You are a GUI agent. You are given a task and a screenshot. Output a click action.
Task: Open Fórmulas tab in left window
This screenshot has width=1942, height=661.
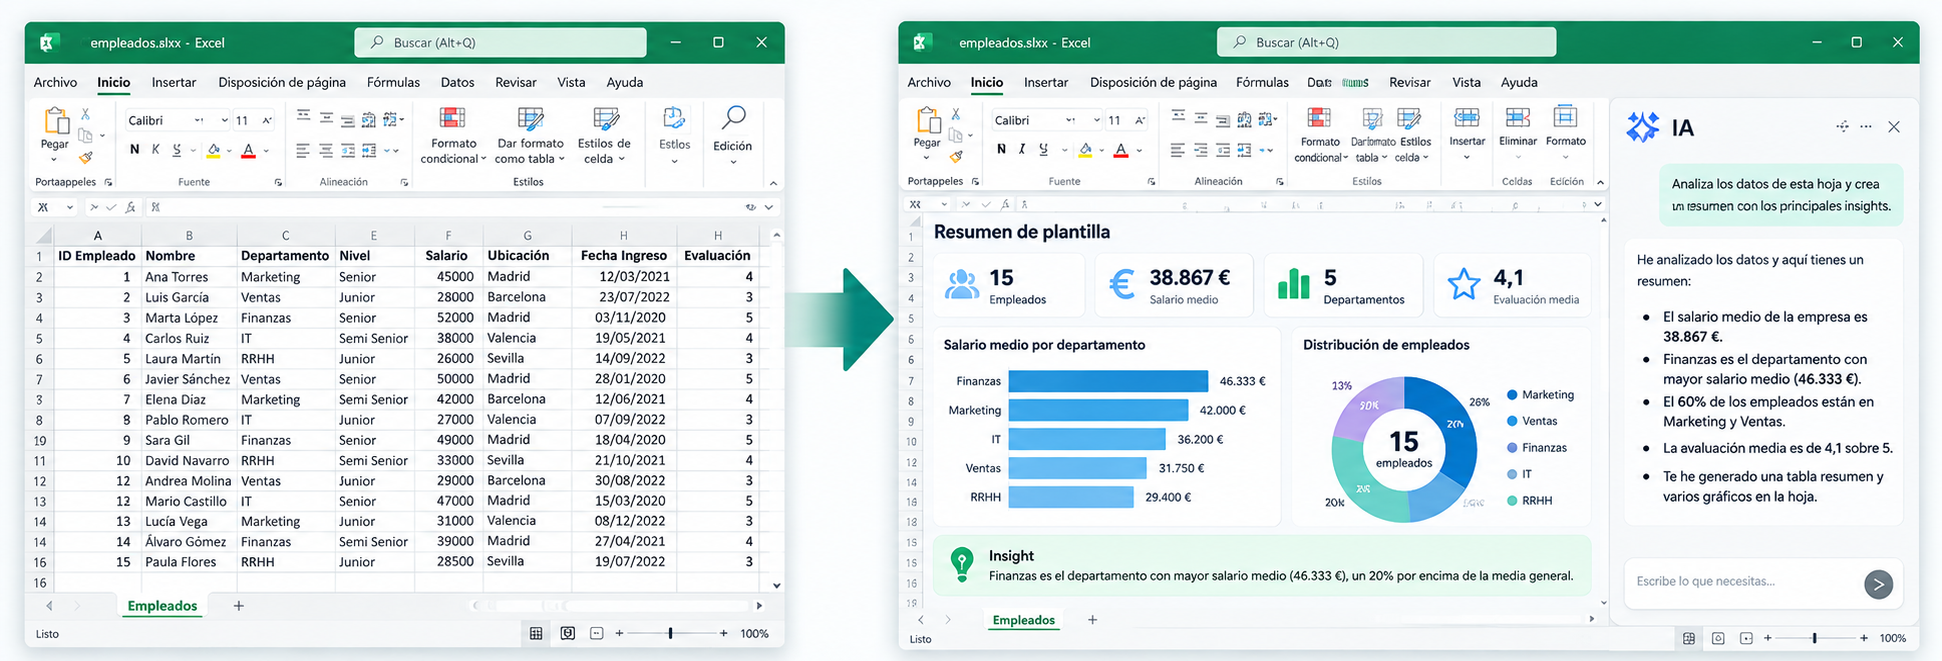tap(393, 82)
